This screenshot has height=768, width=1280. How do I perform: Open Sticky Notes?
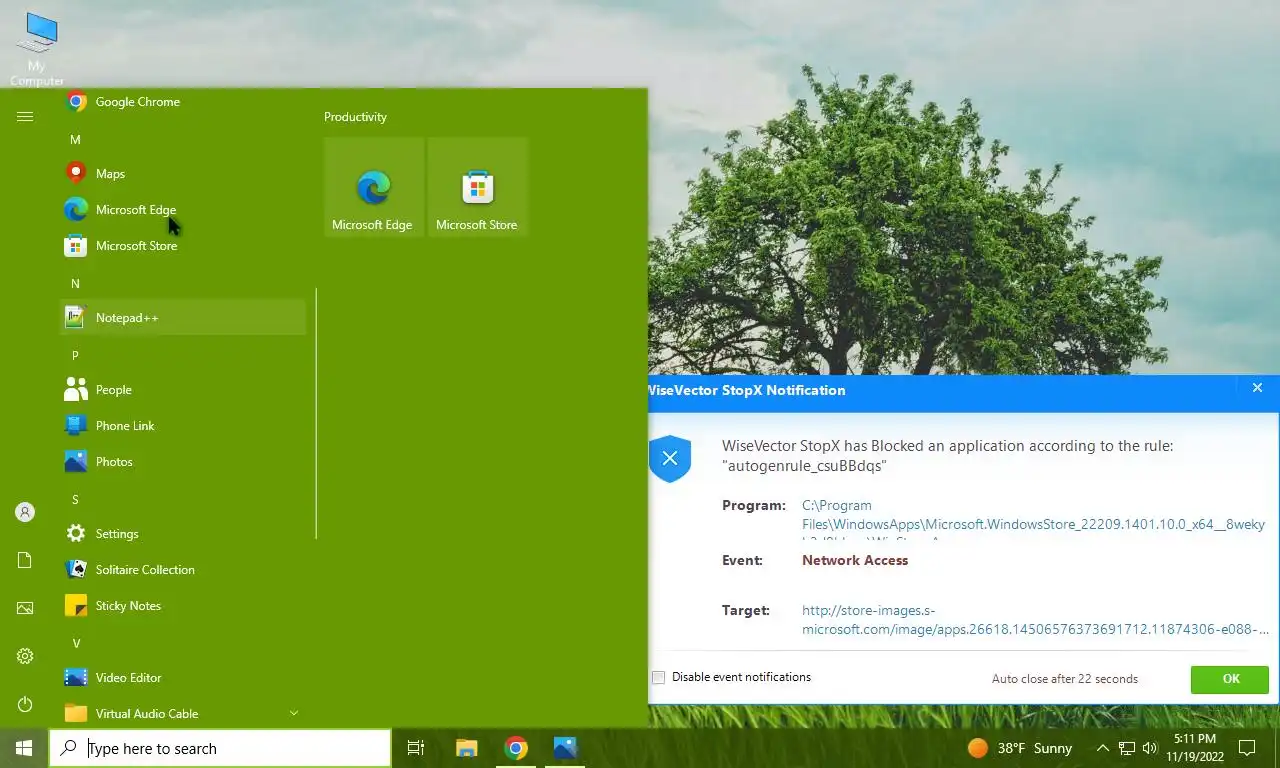click(183, 606)
